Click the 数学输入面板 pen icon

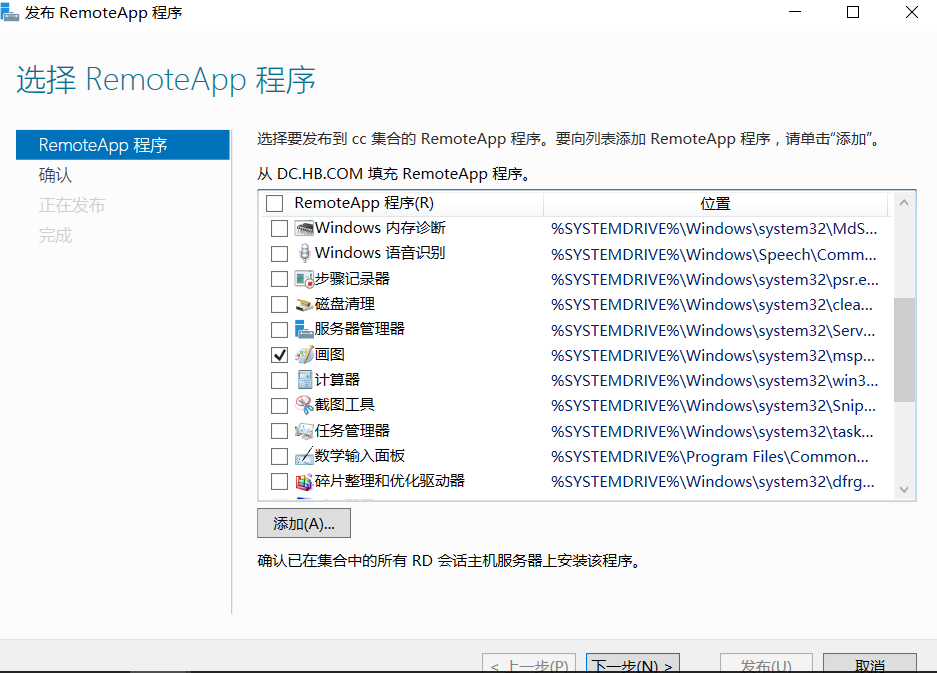(304, 456)
